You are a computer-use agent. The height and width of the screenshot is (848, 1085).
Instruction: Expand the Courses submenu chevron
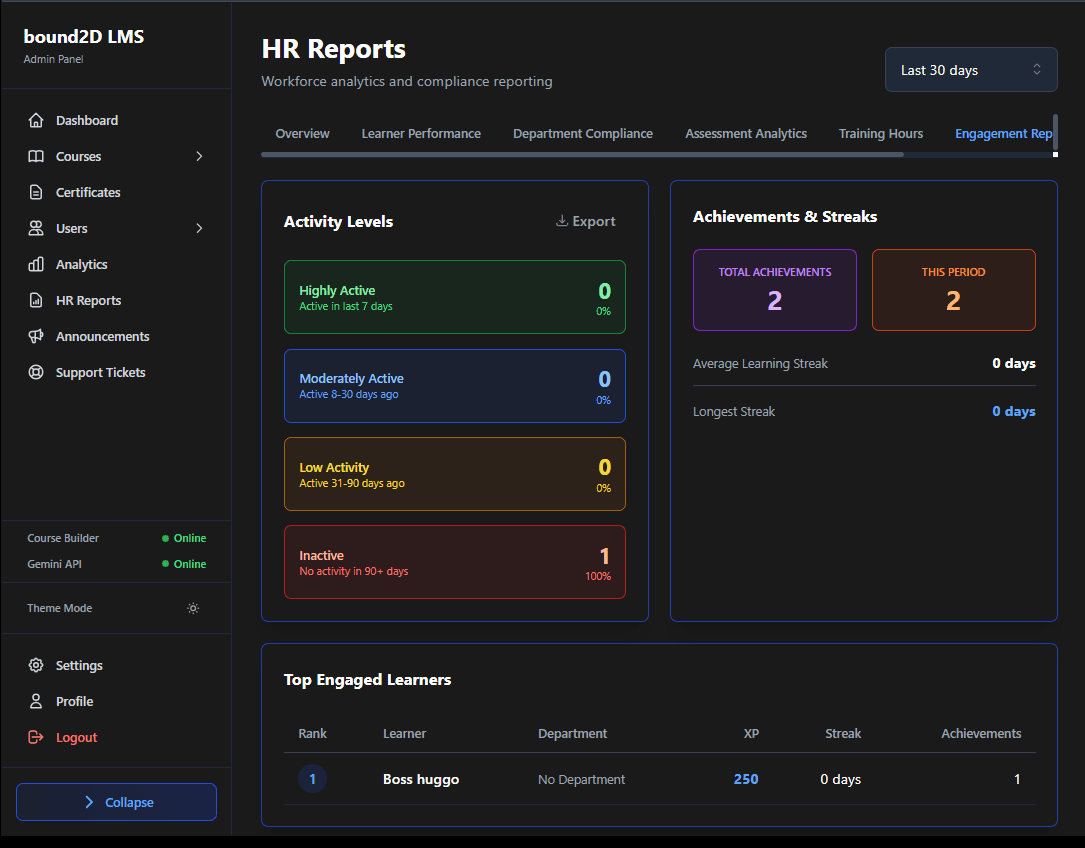coord(199,157)
